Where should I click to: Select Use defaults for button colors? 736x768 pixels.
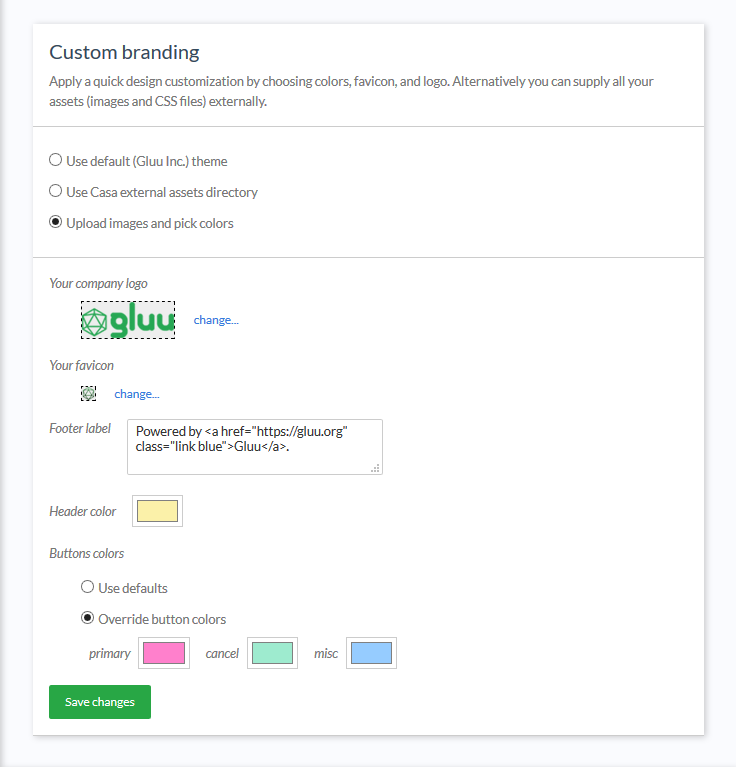click(88, 587)
